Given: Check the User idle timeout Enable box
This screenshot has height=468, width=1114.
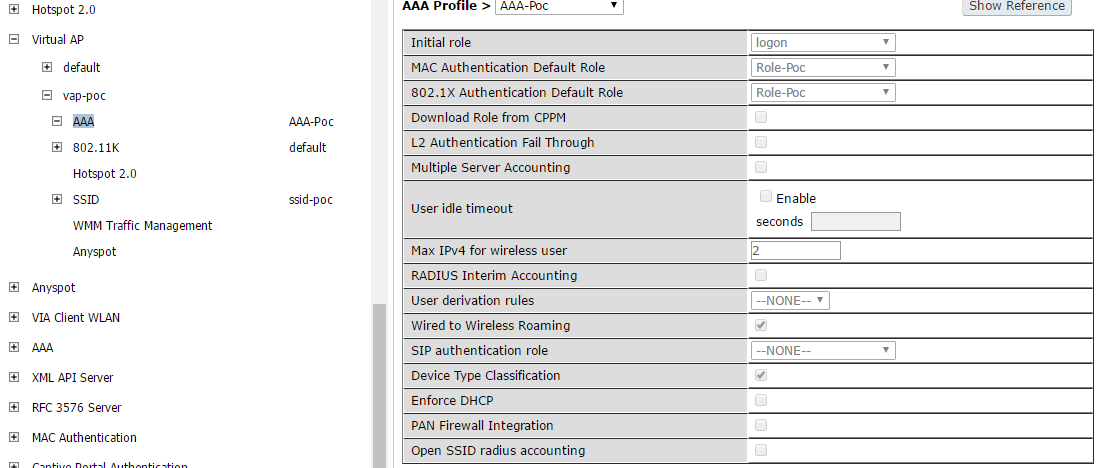Looking at the screenshot, I should (x=766, y=196).
